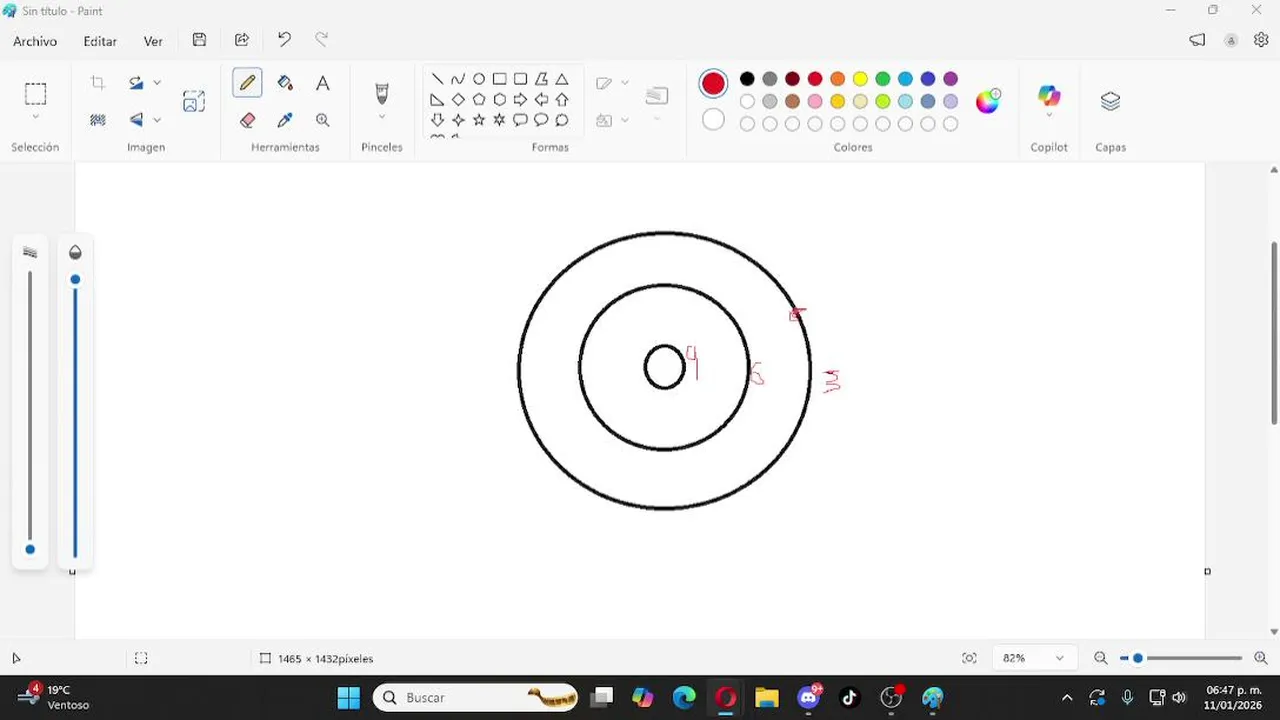Expand the Flip dropdown arrow
This screenshot has width=1280, height=720.
point(157,120)
